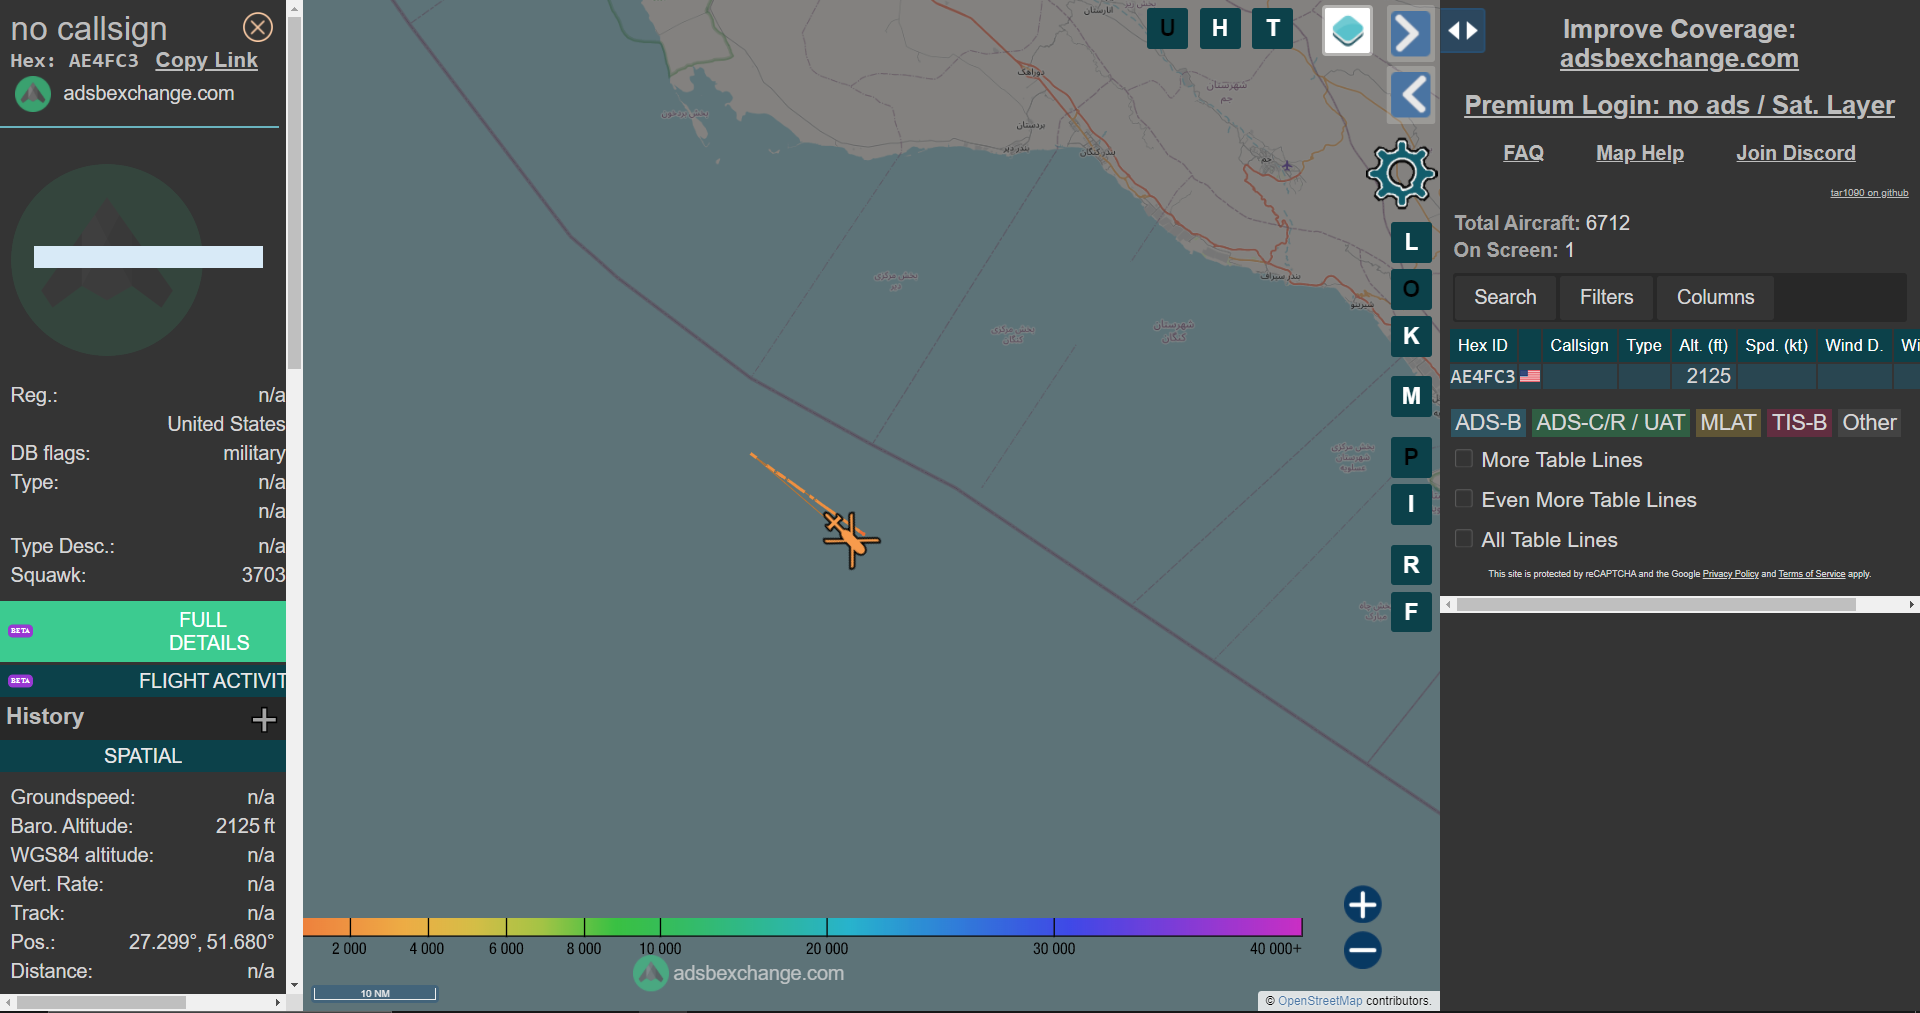Click the P map button
1920x1013 pixels.
click(1411, 457)
